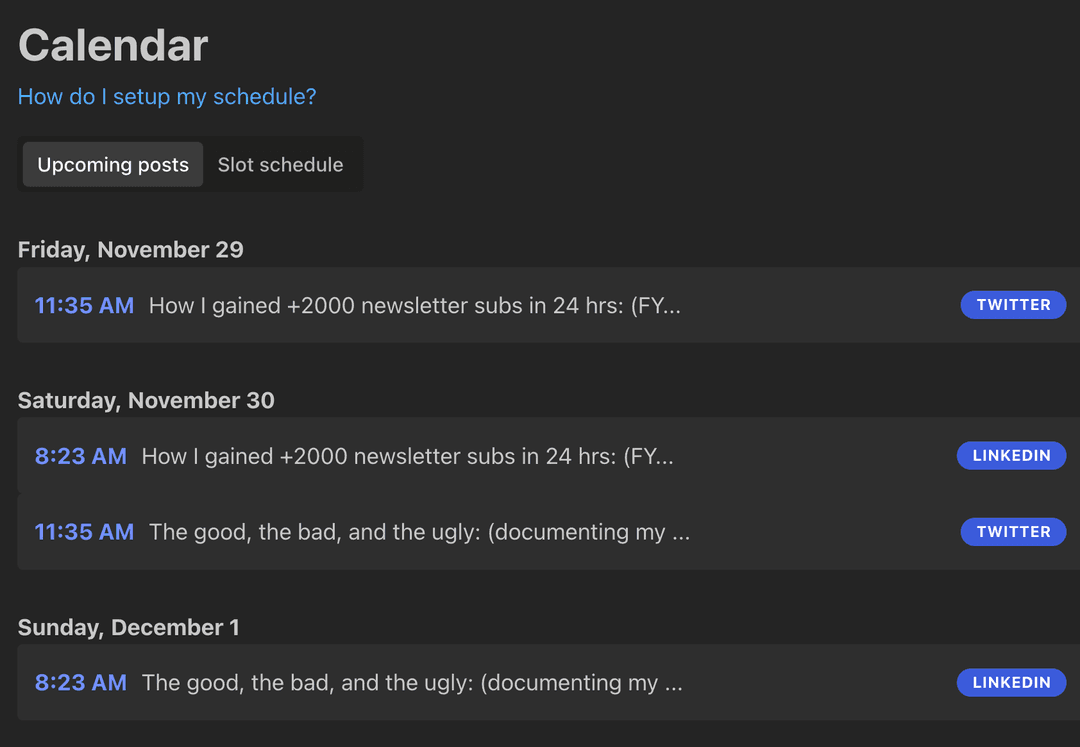
Task: Open the newsletter subs post scheduled Friday
Action: [415, 305]
